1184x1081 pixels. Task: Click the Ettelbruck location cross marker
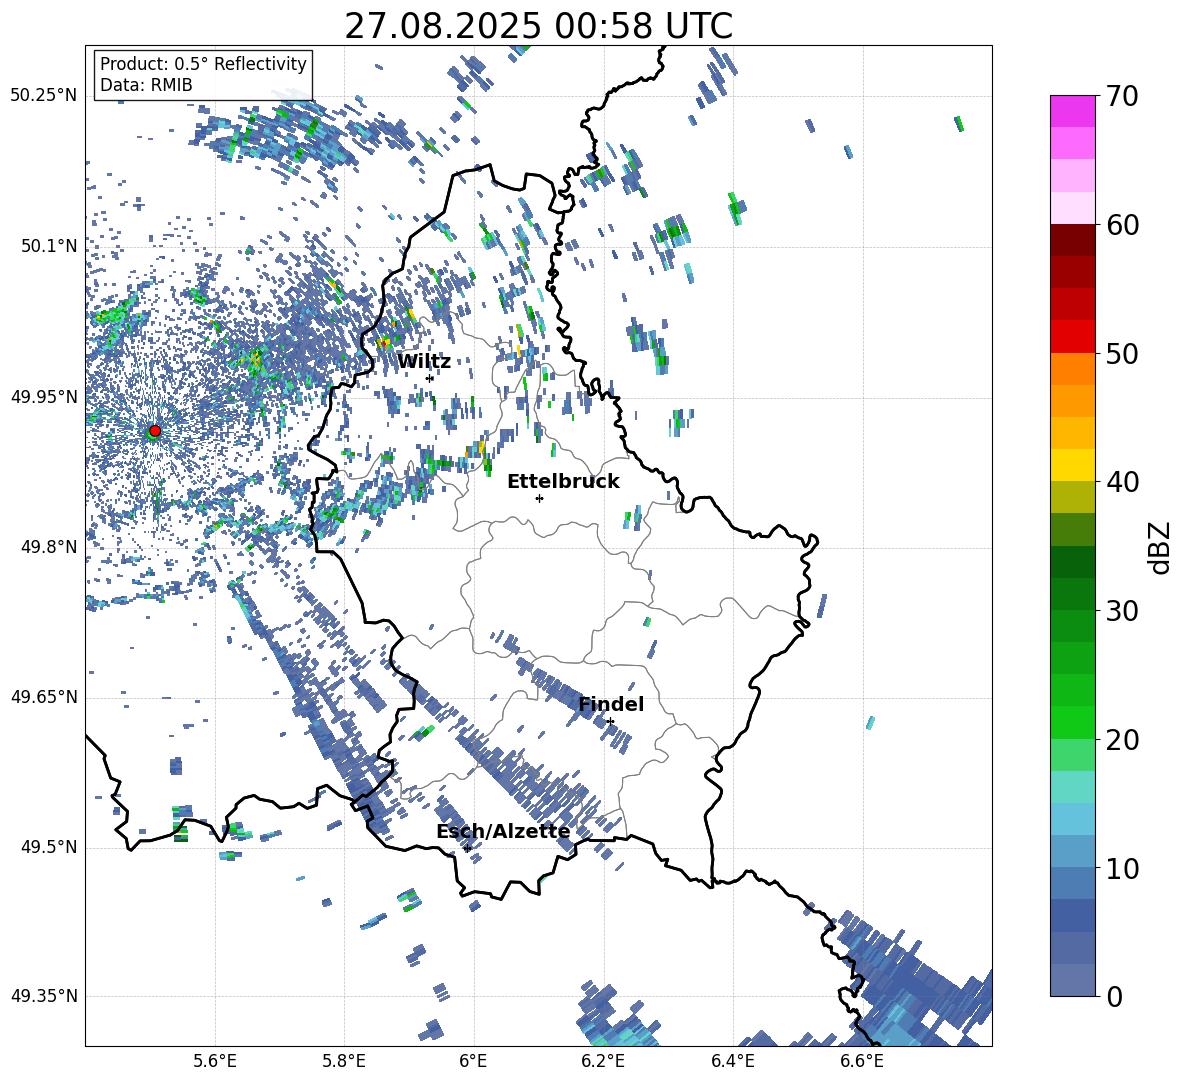coord(539,498)
